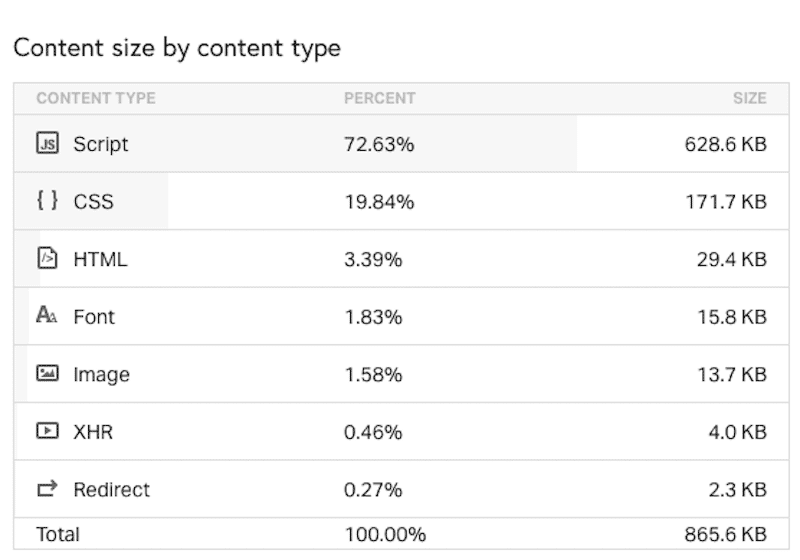Click the XHR type icon

[x=47, y=431]
